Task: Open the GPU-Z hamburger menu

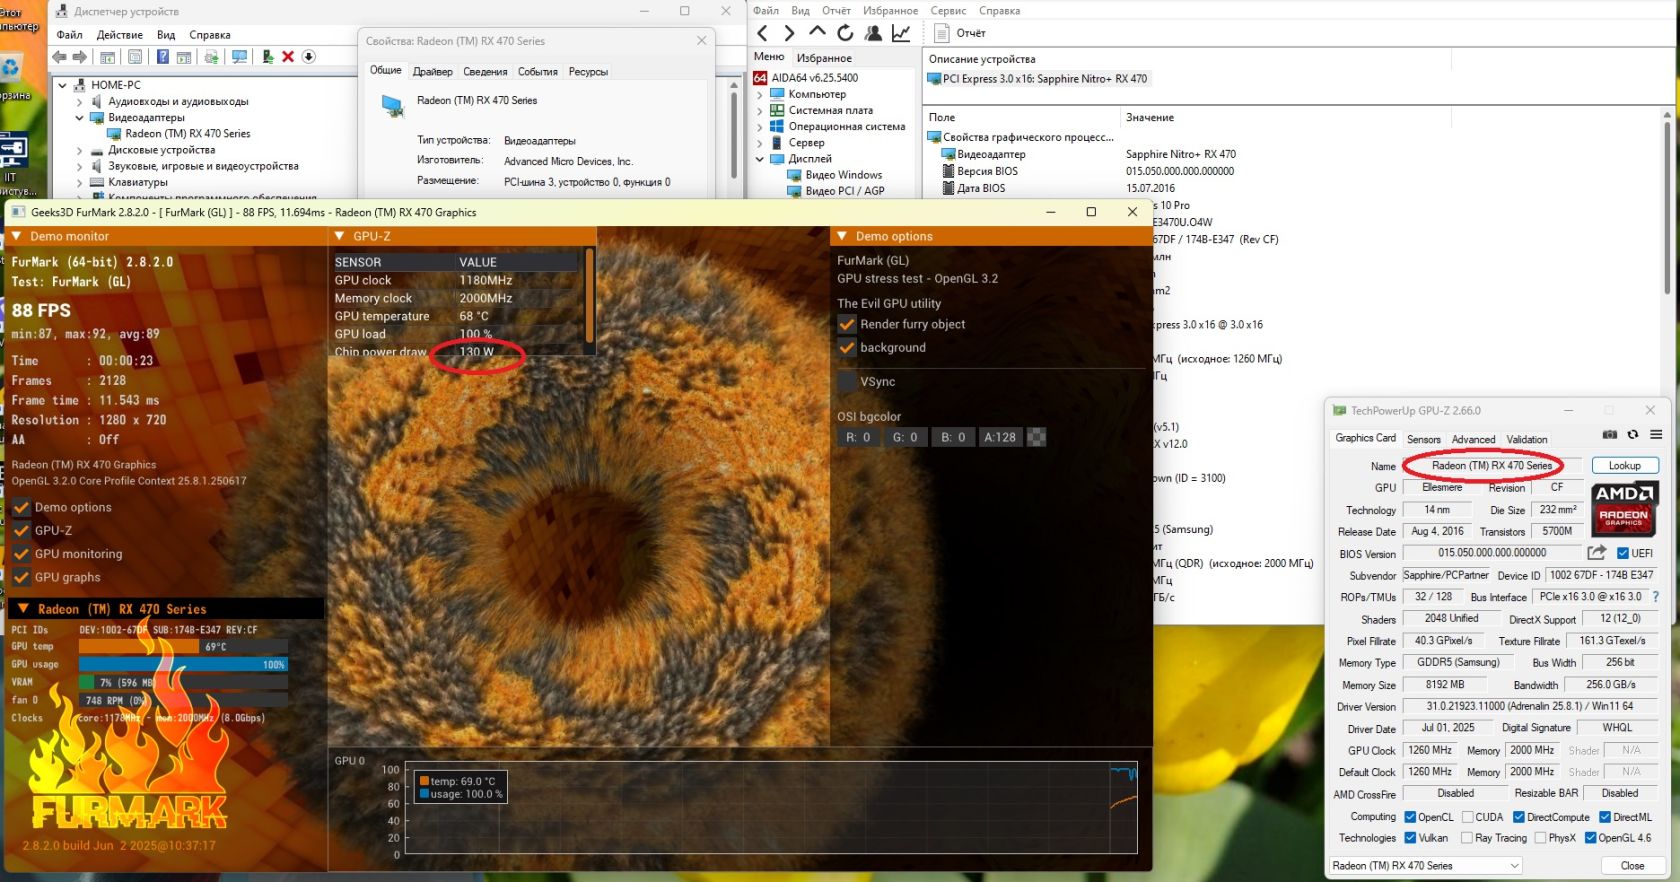Action: (1656, 435)
